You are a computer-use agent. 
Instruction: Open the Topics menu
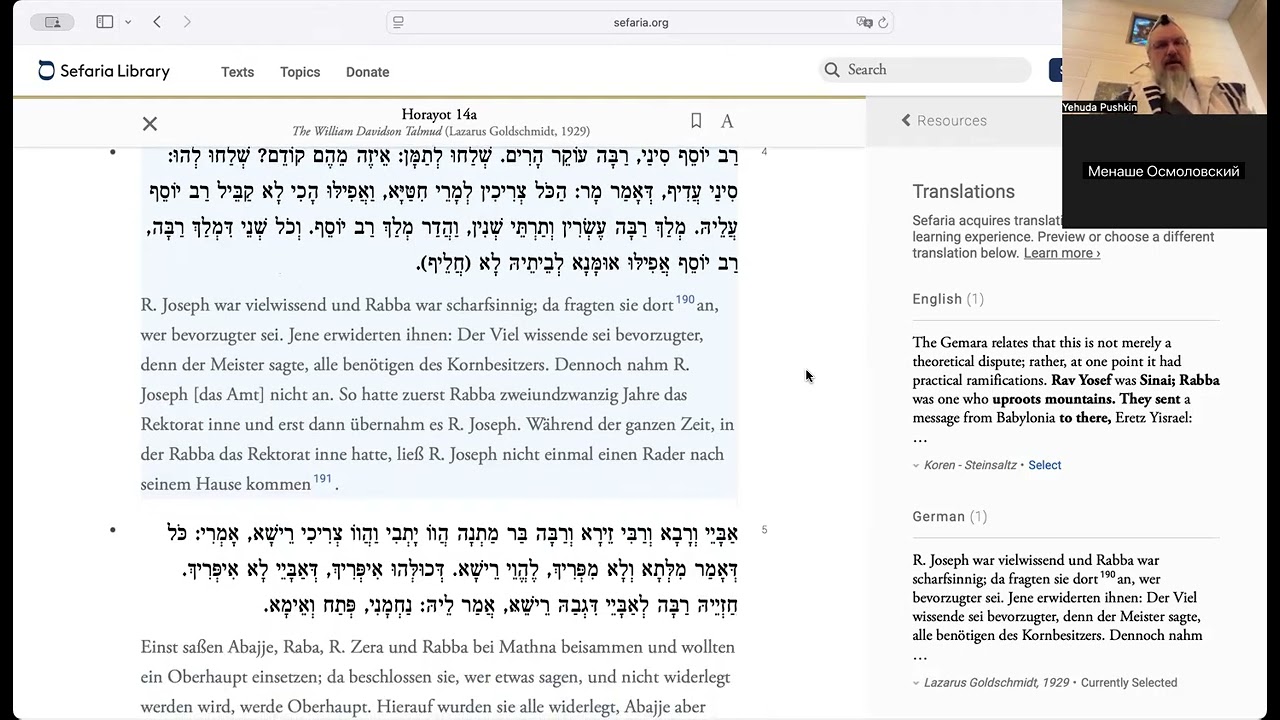[x=300, y=72]
